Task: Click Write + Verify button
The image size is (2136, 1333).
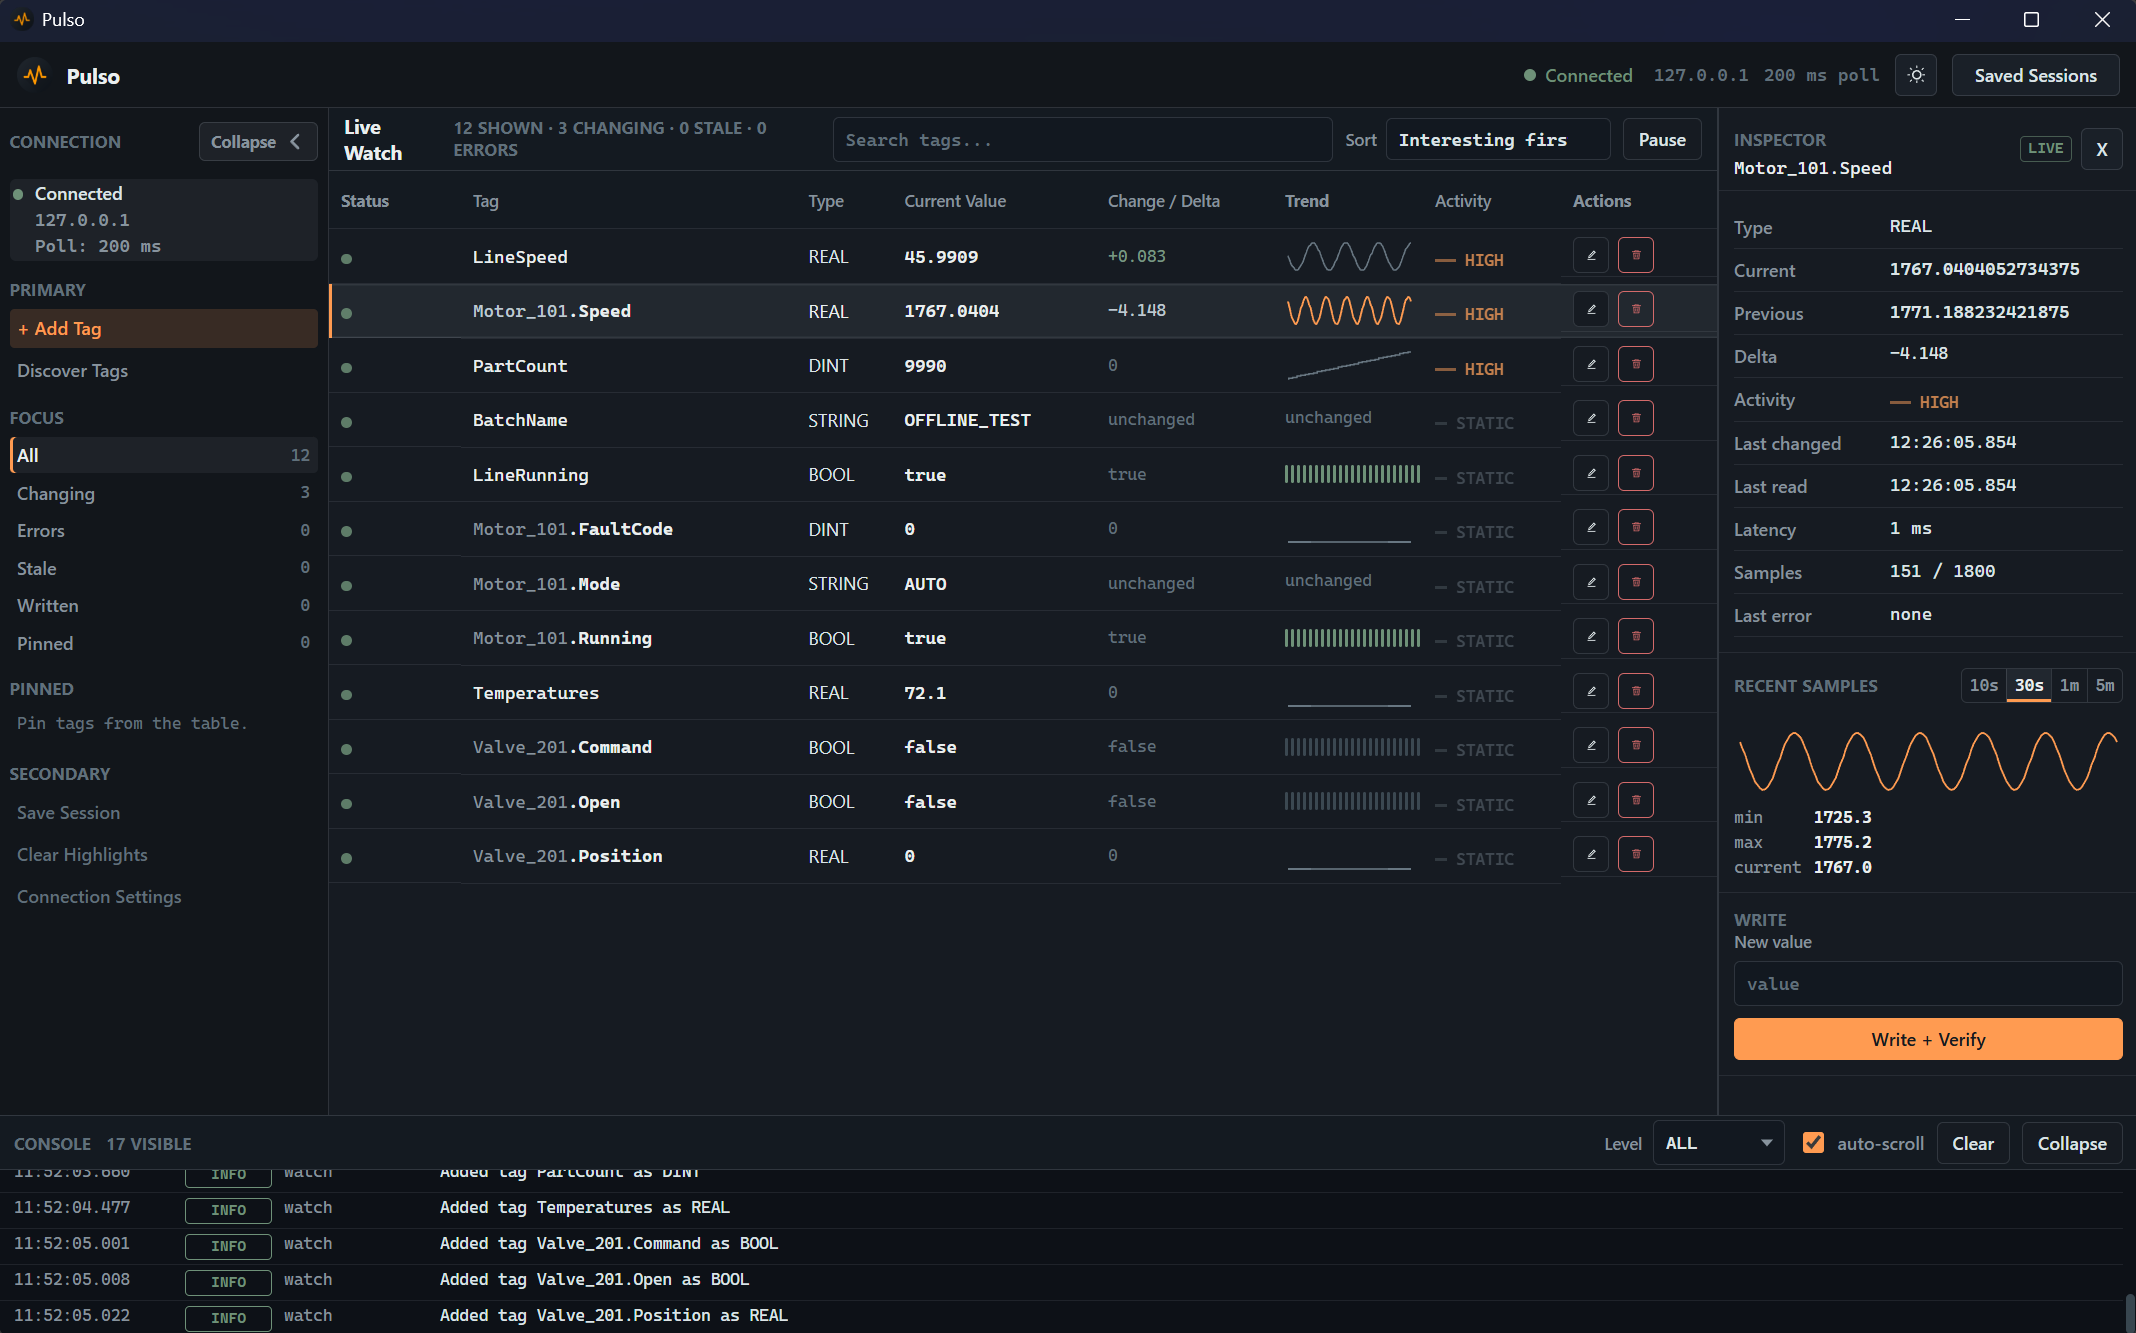Action: coord(1928,1039)
